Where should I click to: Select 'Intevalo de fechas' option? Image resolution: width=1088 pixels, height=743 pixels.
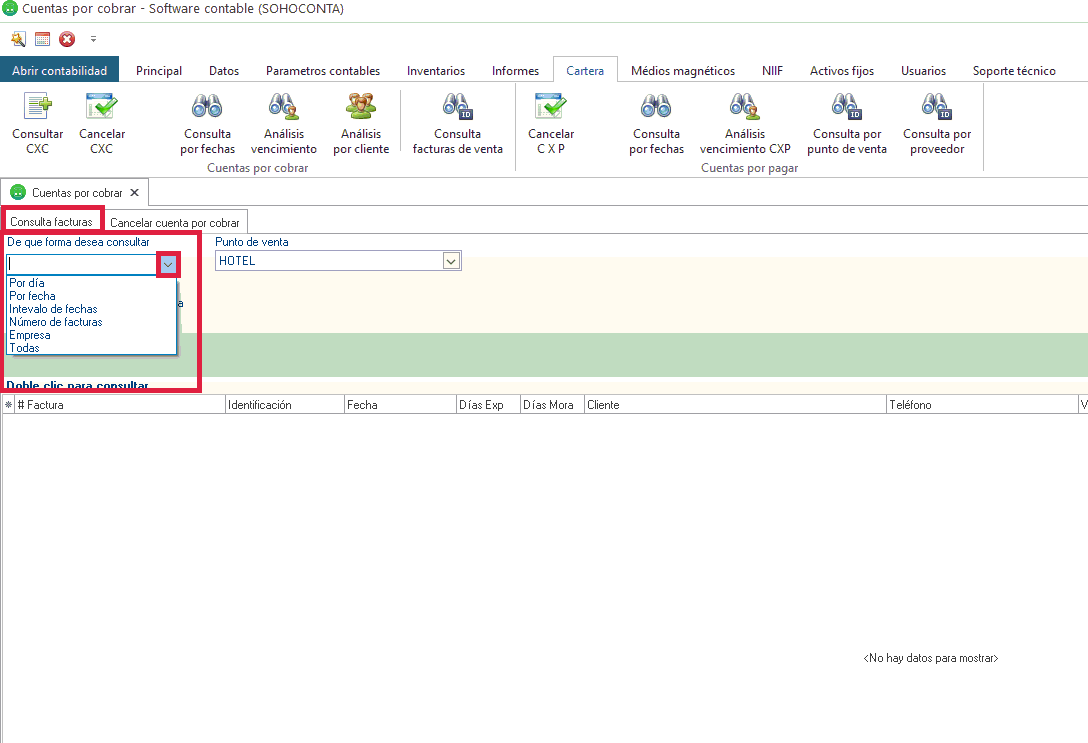[53, 309]
